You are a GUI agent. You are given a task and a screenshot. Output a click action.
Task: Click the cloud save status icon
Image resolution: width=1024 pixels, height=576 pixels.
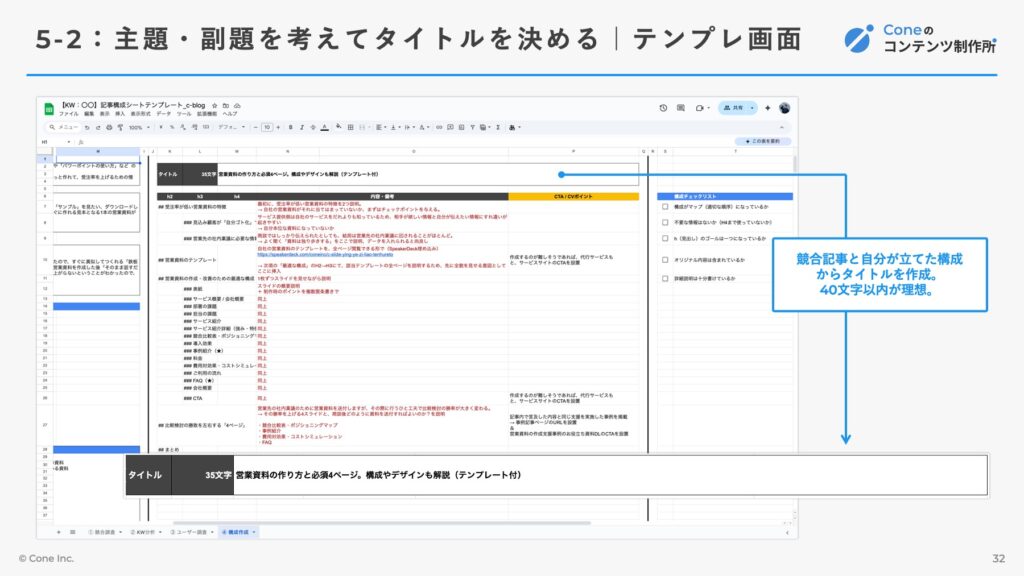[237, 106]
